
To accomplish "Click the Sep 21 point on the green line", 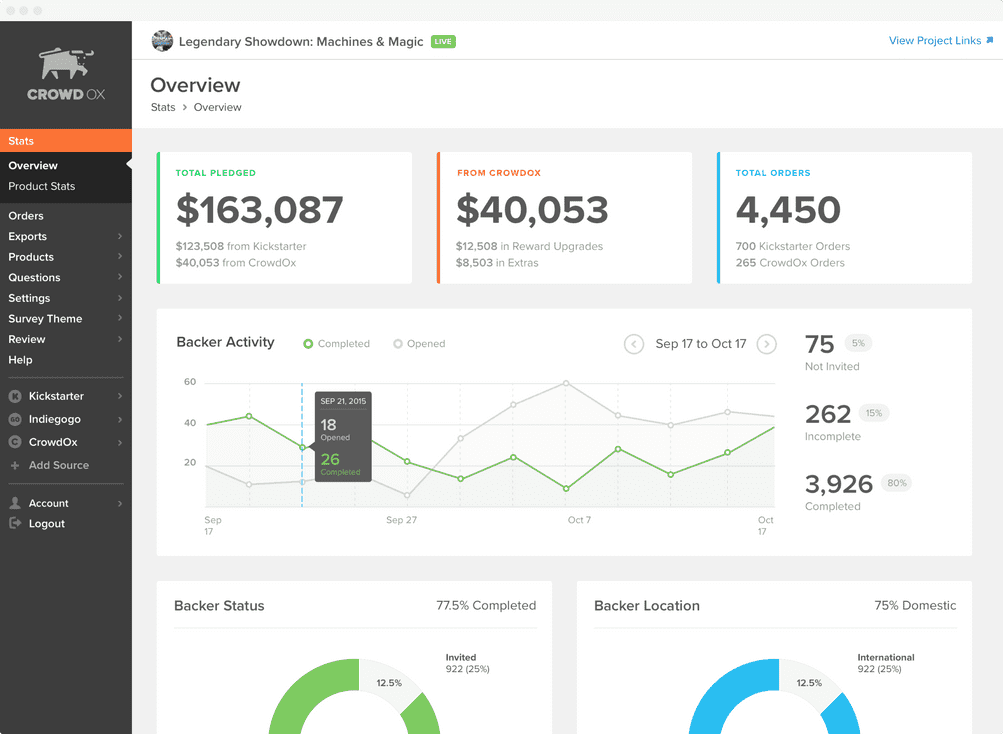I will pyautogui.click(x=303, y=447).
